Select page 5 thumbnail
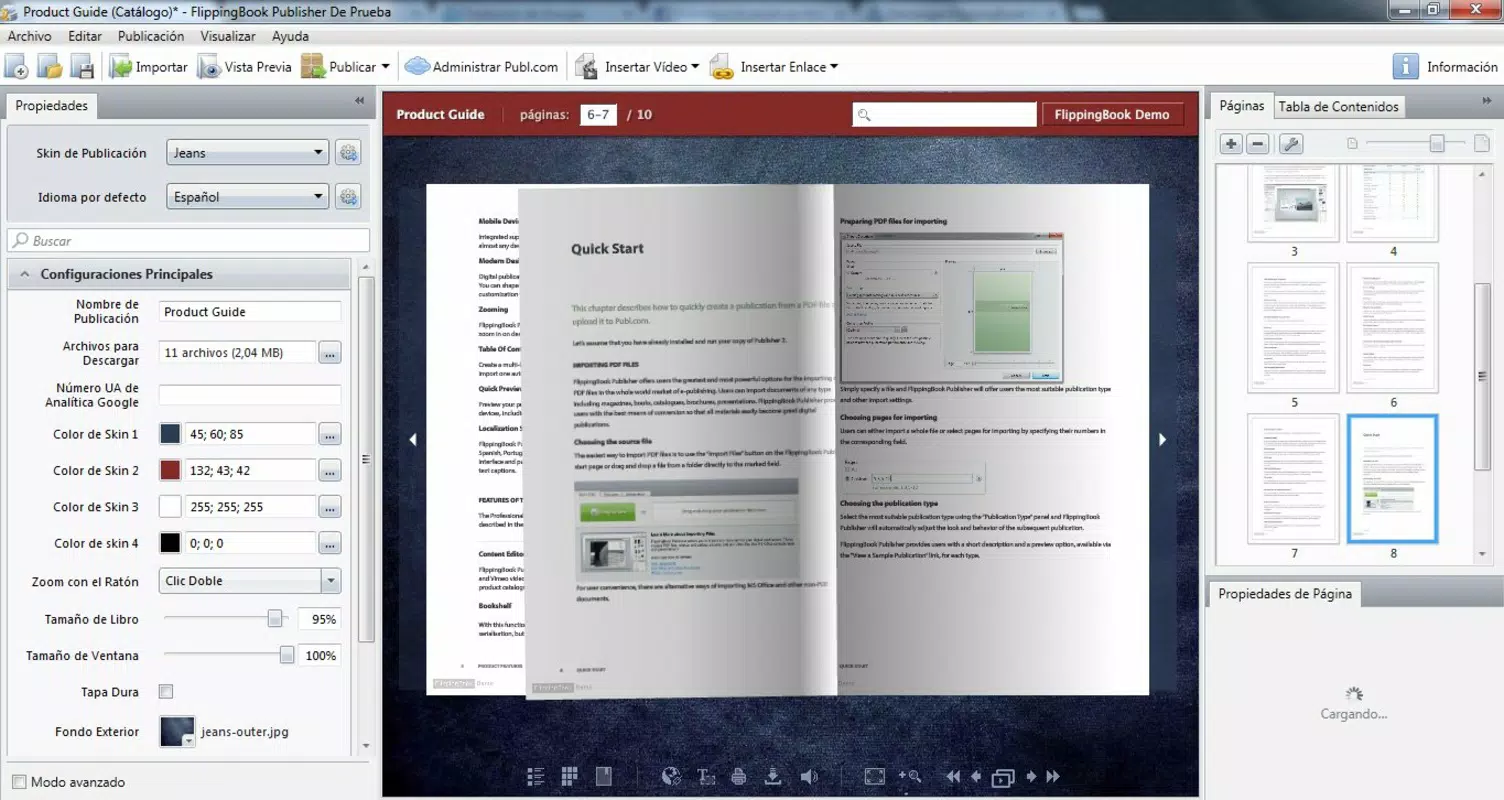This screenshot has height=800, width=1504. pos(1293,328)
